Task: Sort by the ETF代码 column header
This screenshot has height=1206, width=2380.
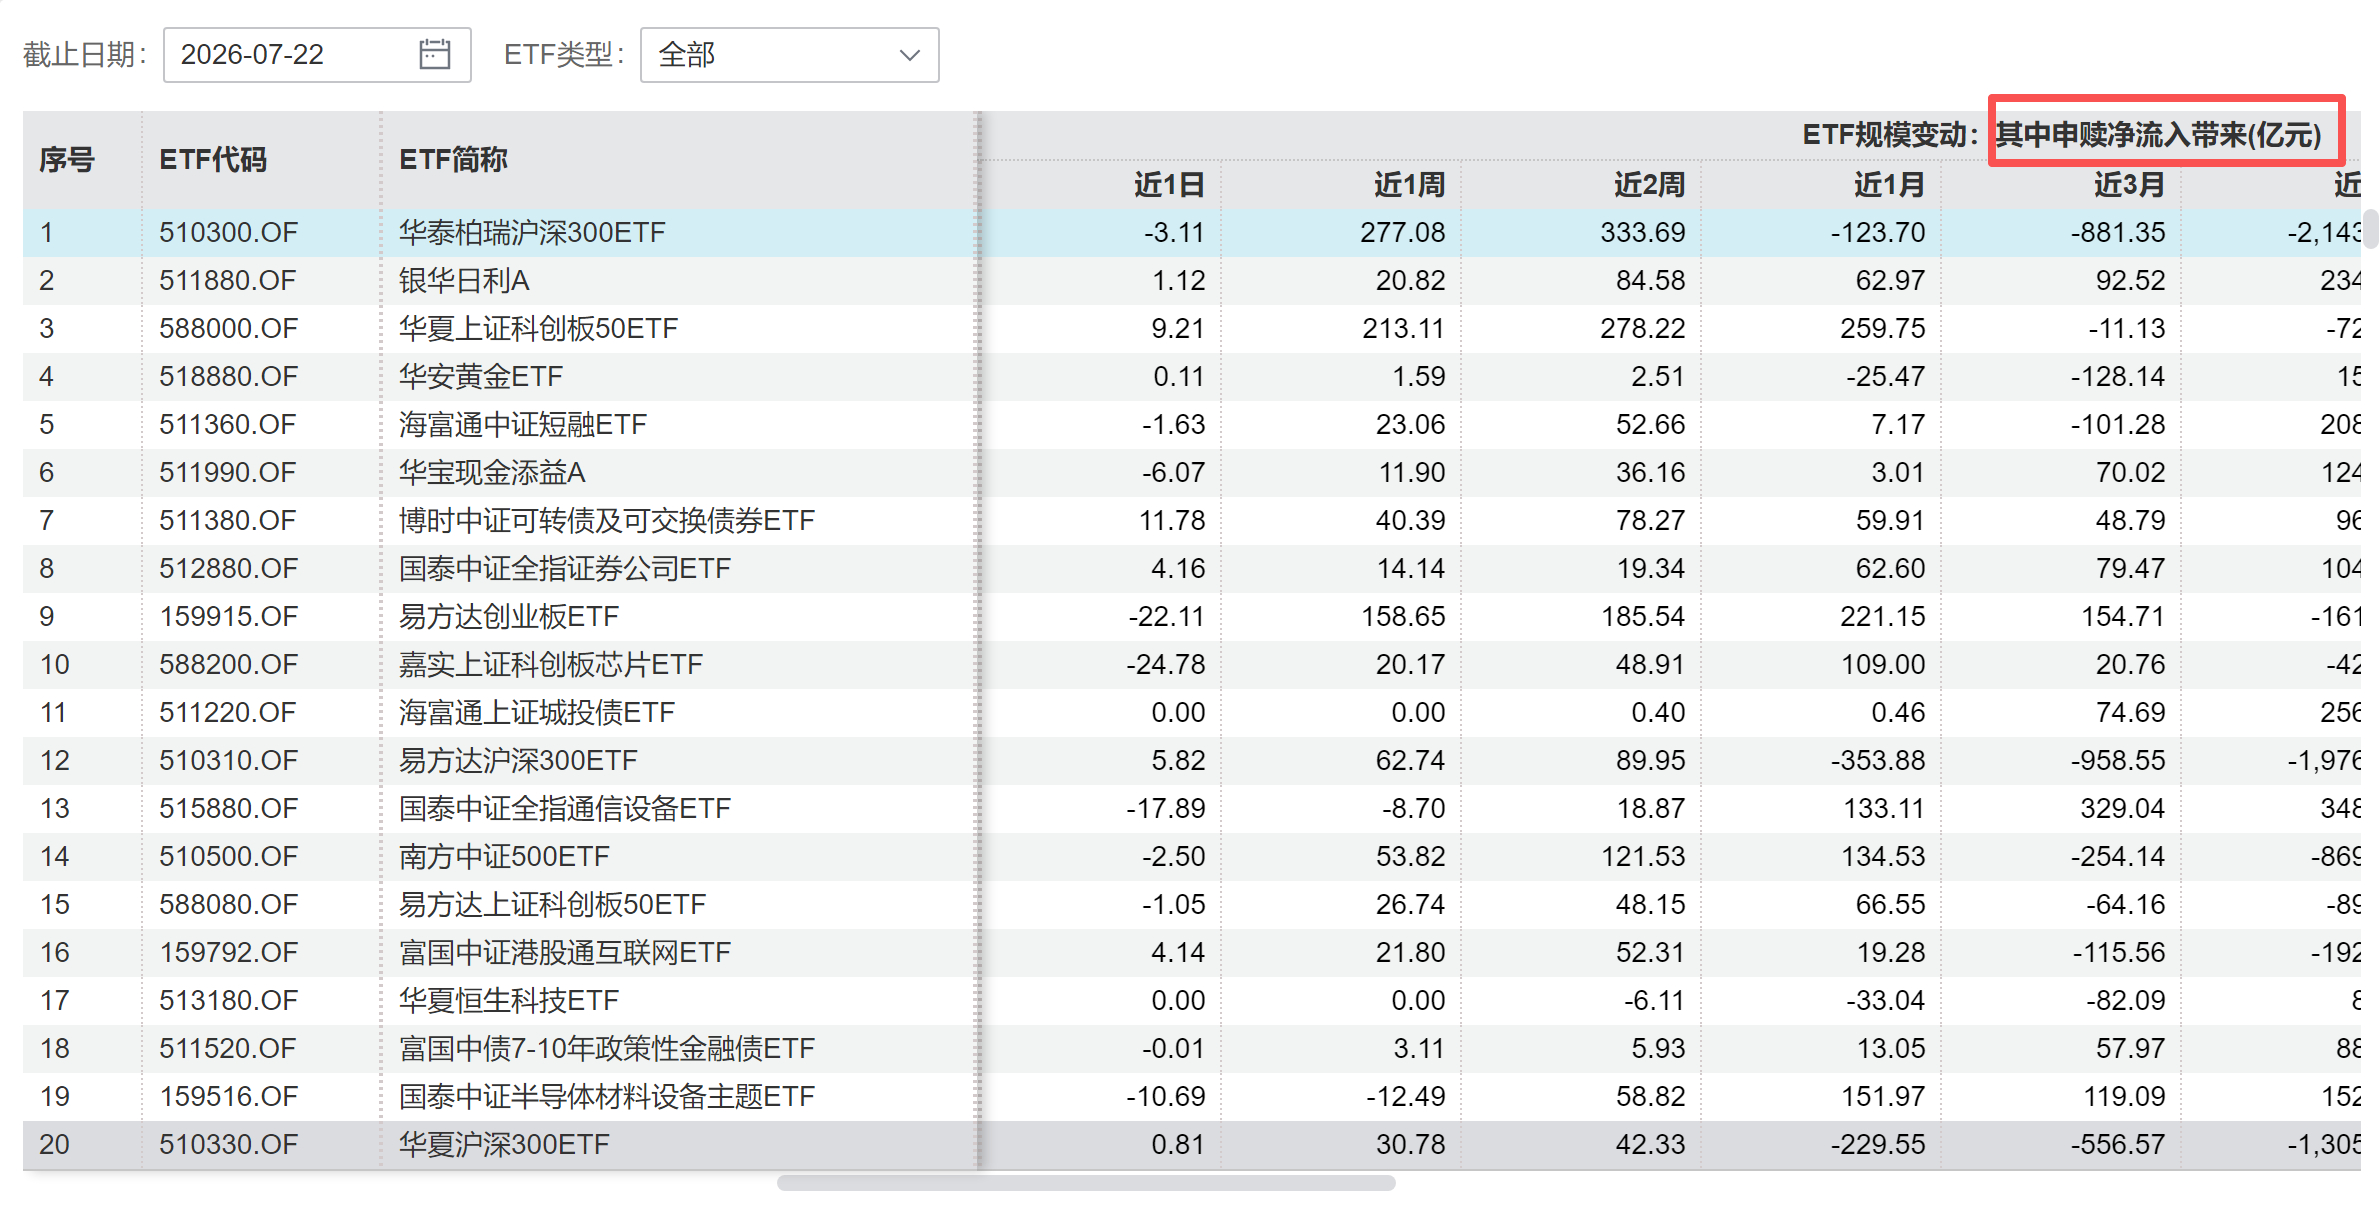Action: tap(213, 160)
